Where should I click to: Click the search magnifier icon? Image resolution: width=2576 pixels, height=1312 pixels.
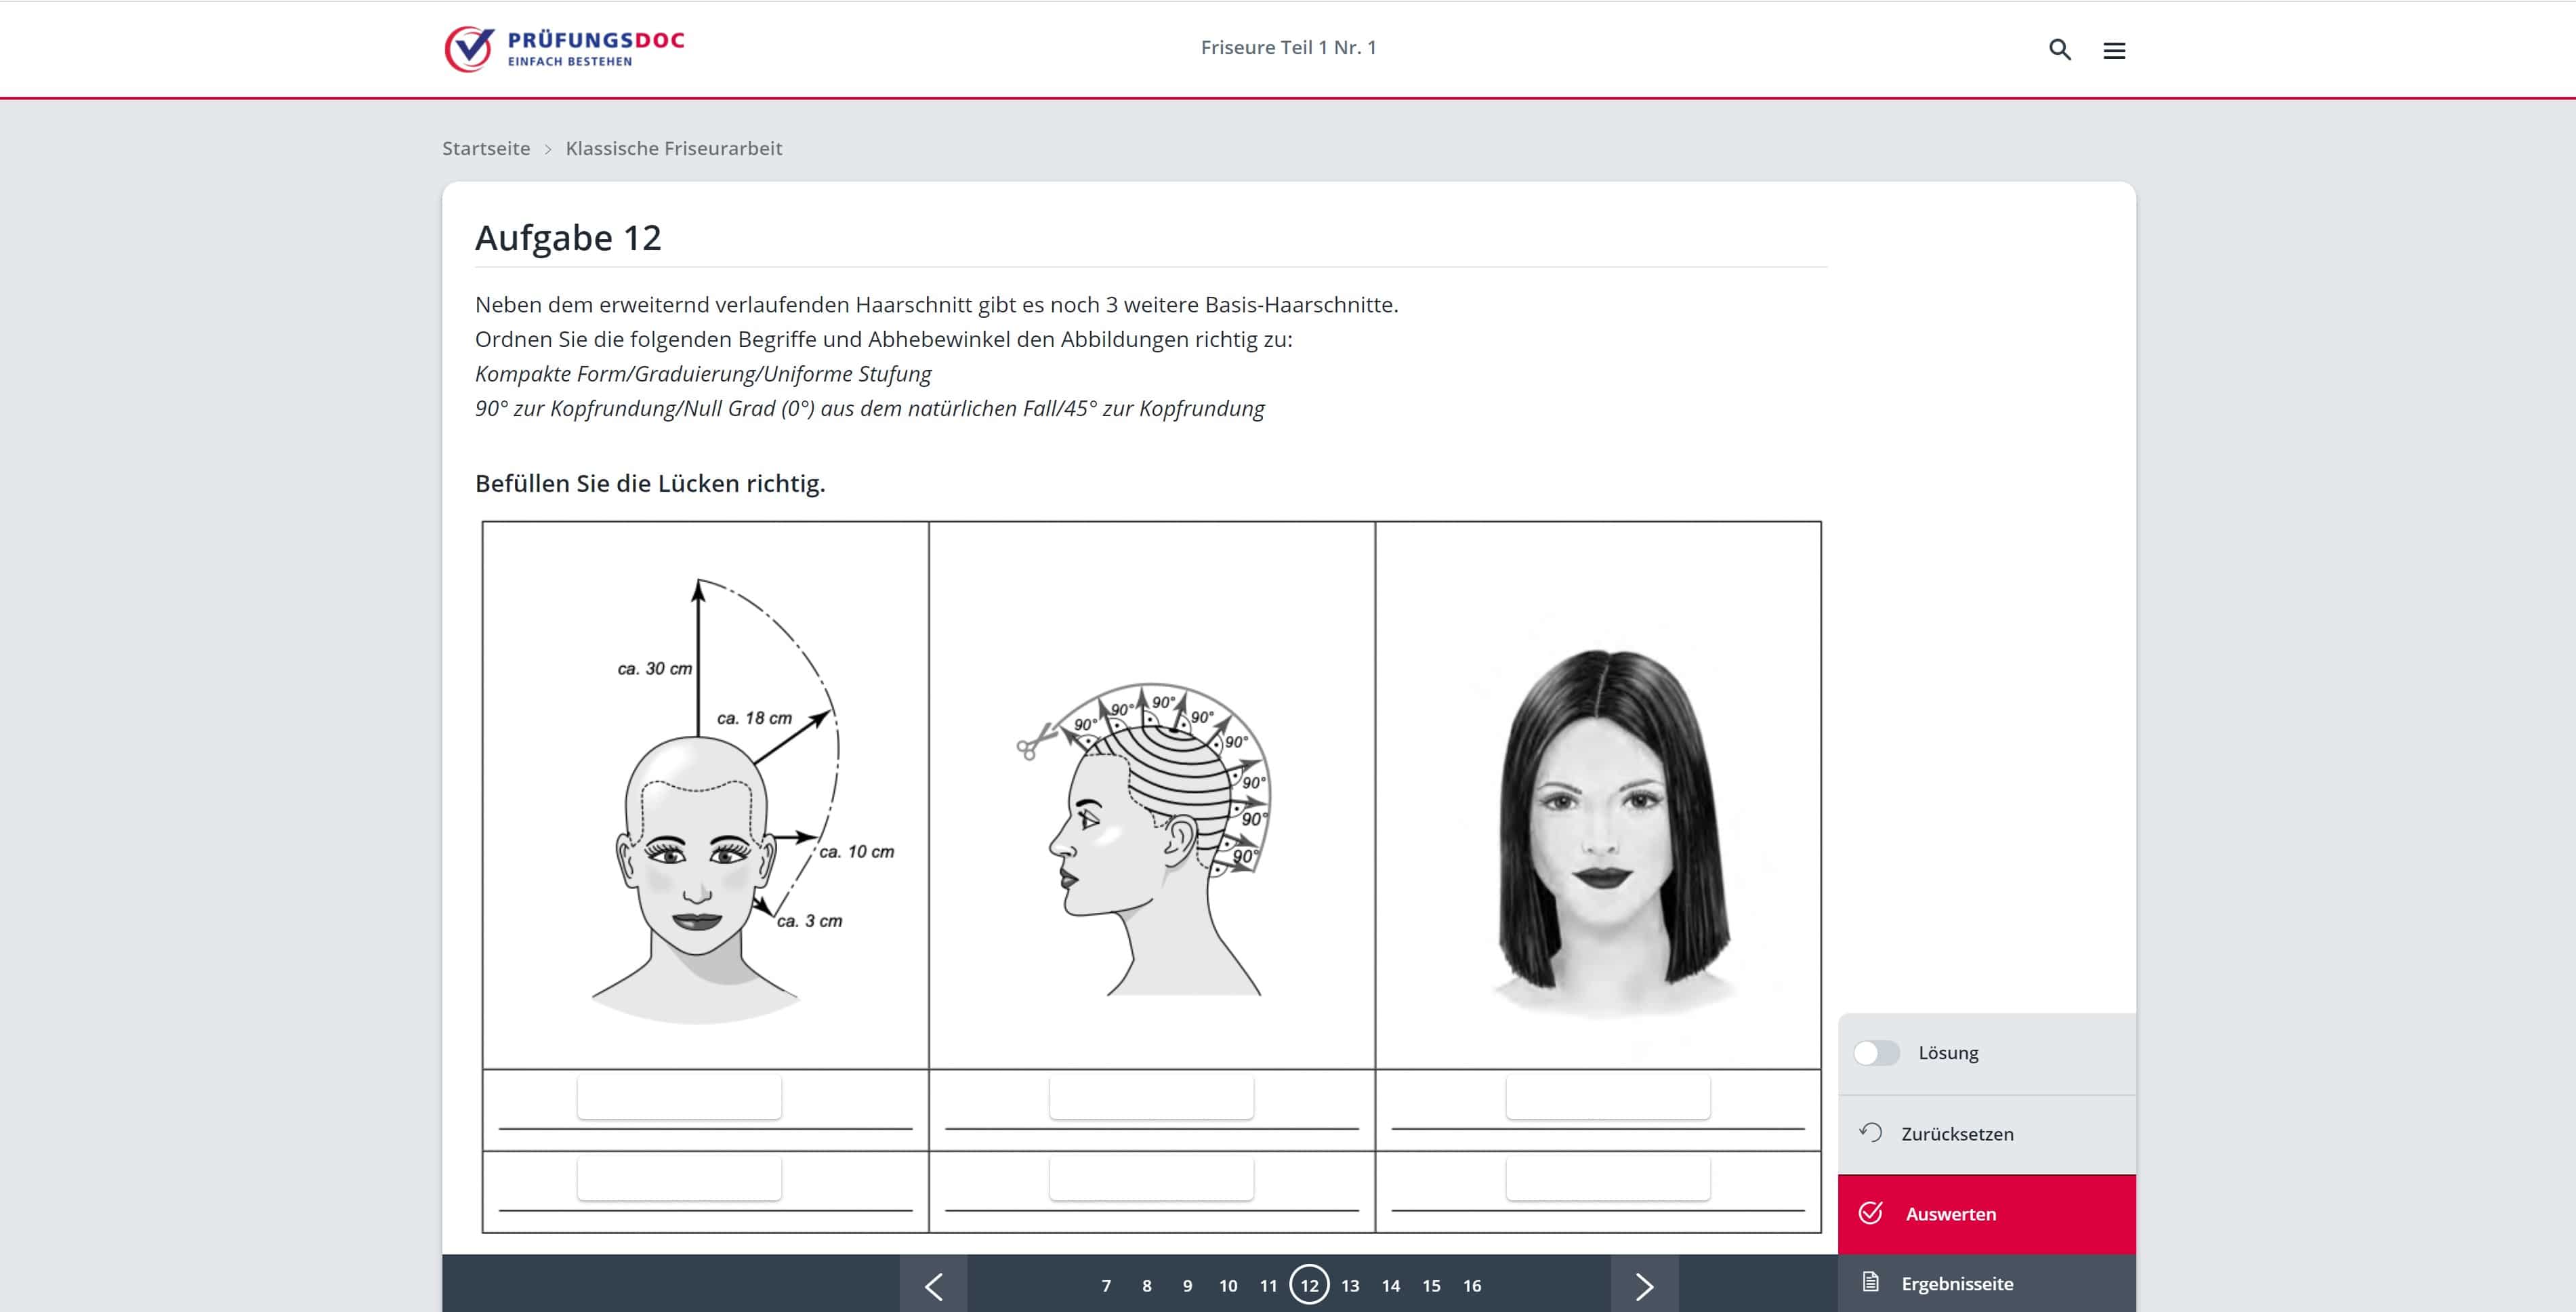click(2059, 49)
